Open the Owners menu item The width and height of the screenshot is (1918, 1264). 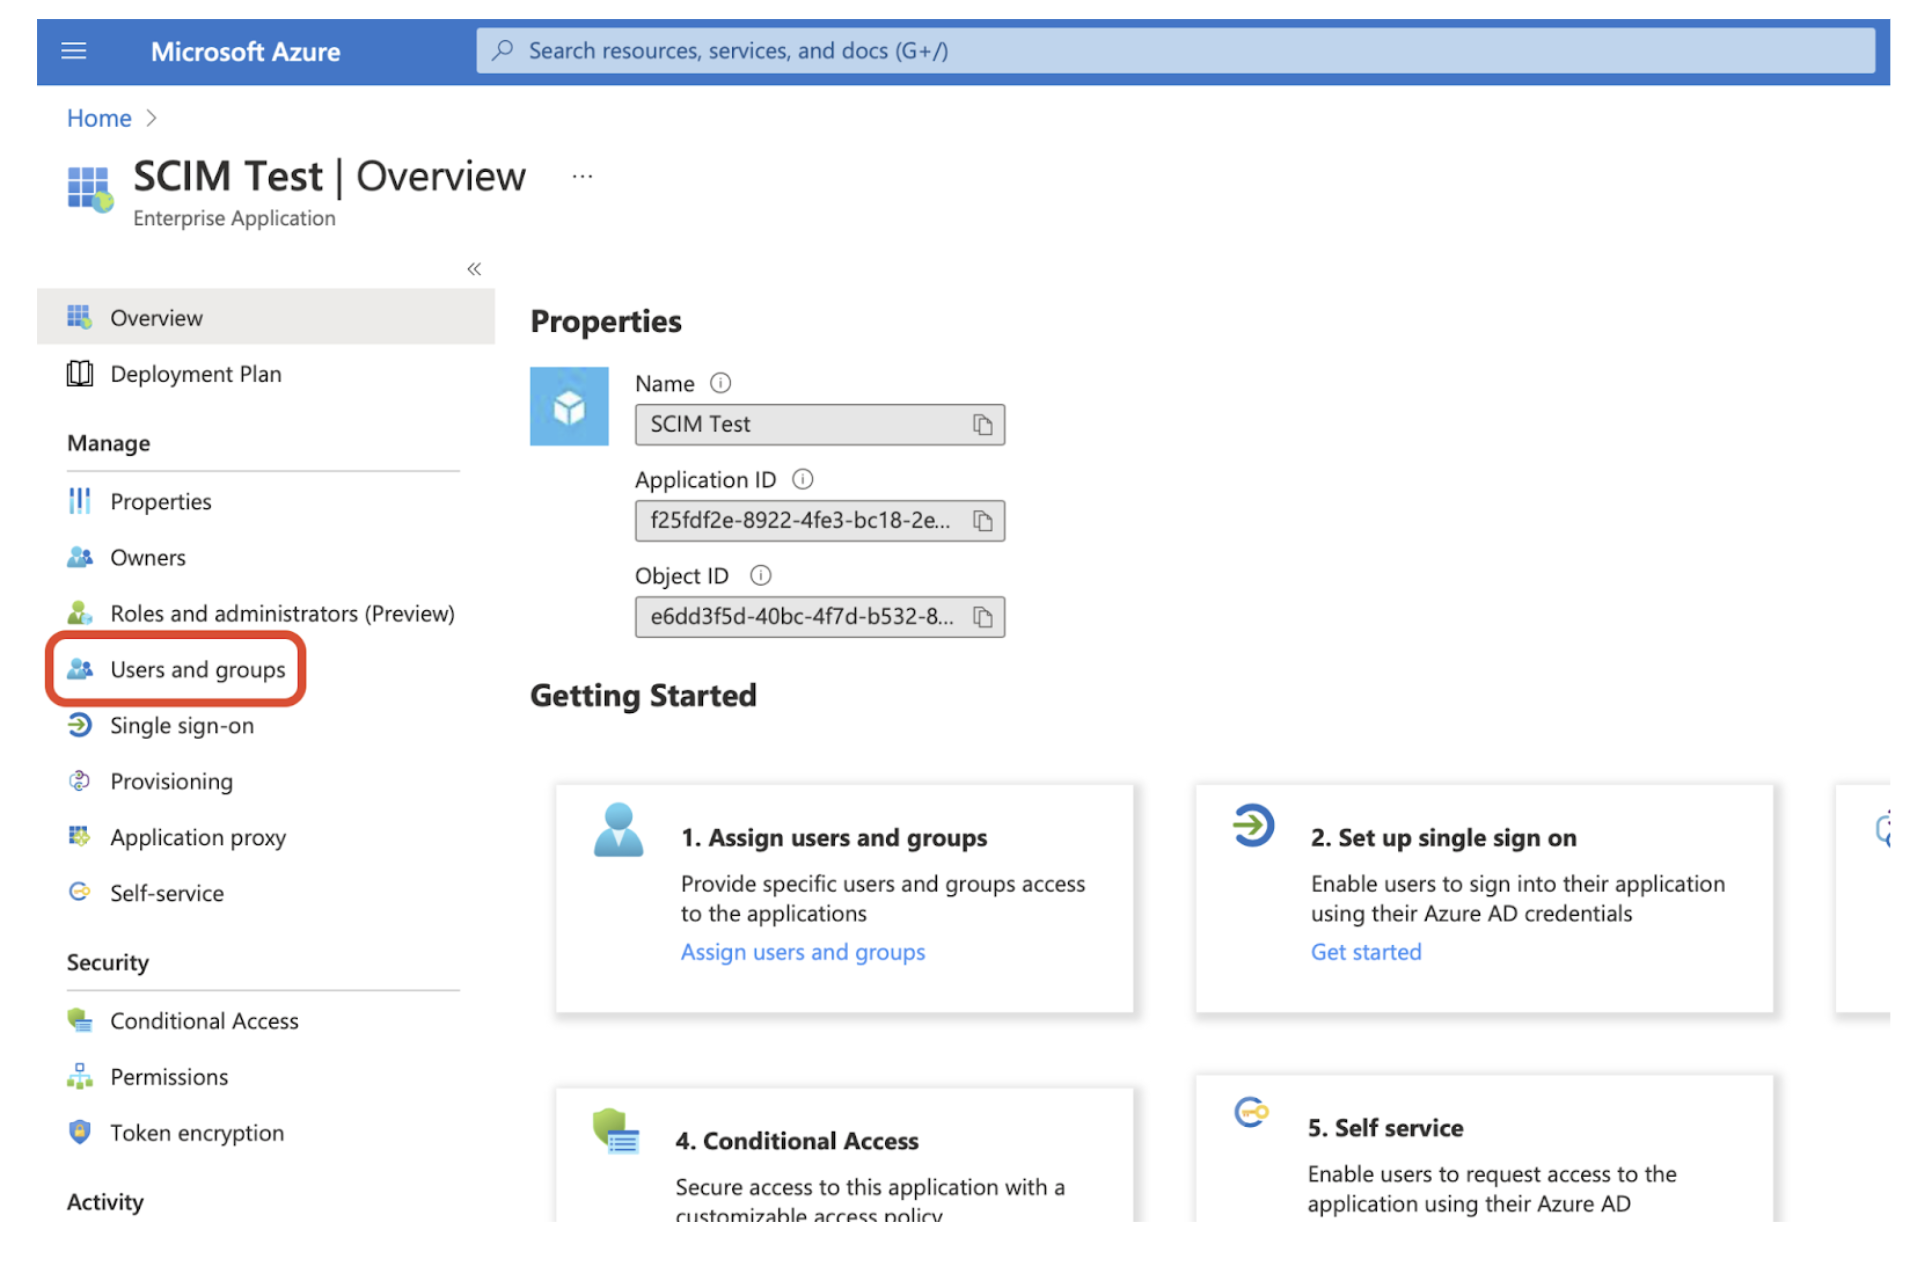[148, 558]
